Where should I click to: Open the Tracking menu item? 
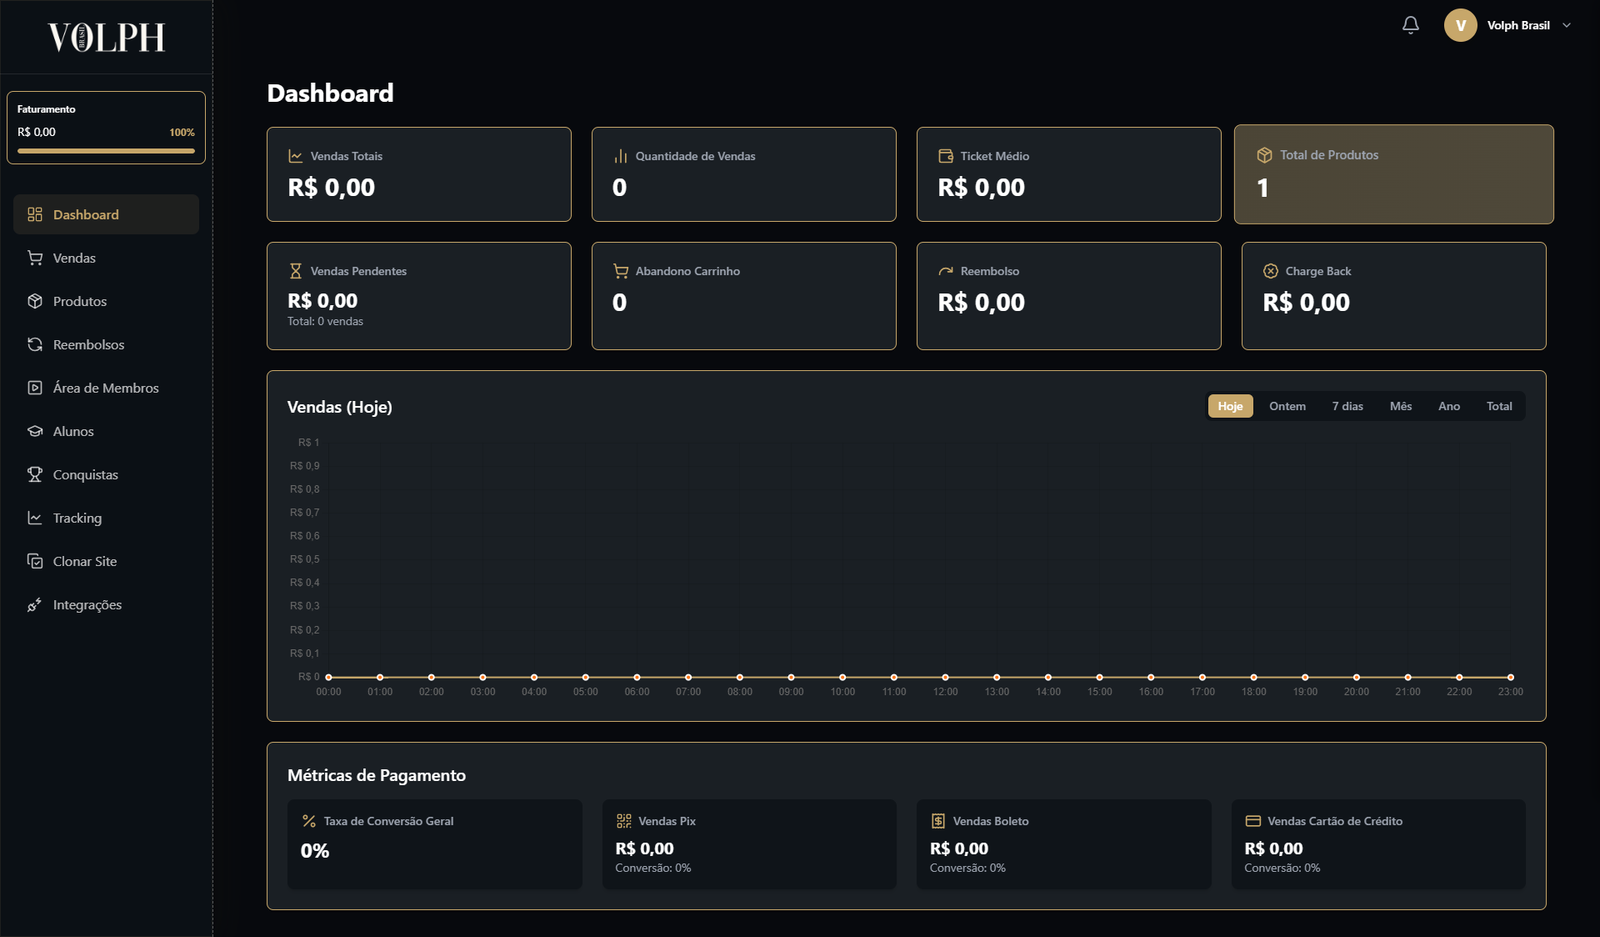pos(77,518)
